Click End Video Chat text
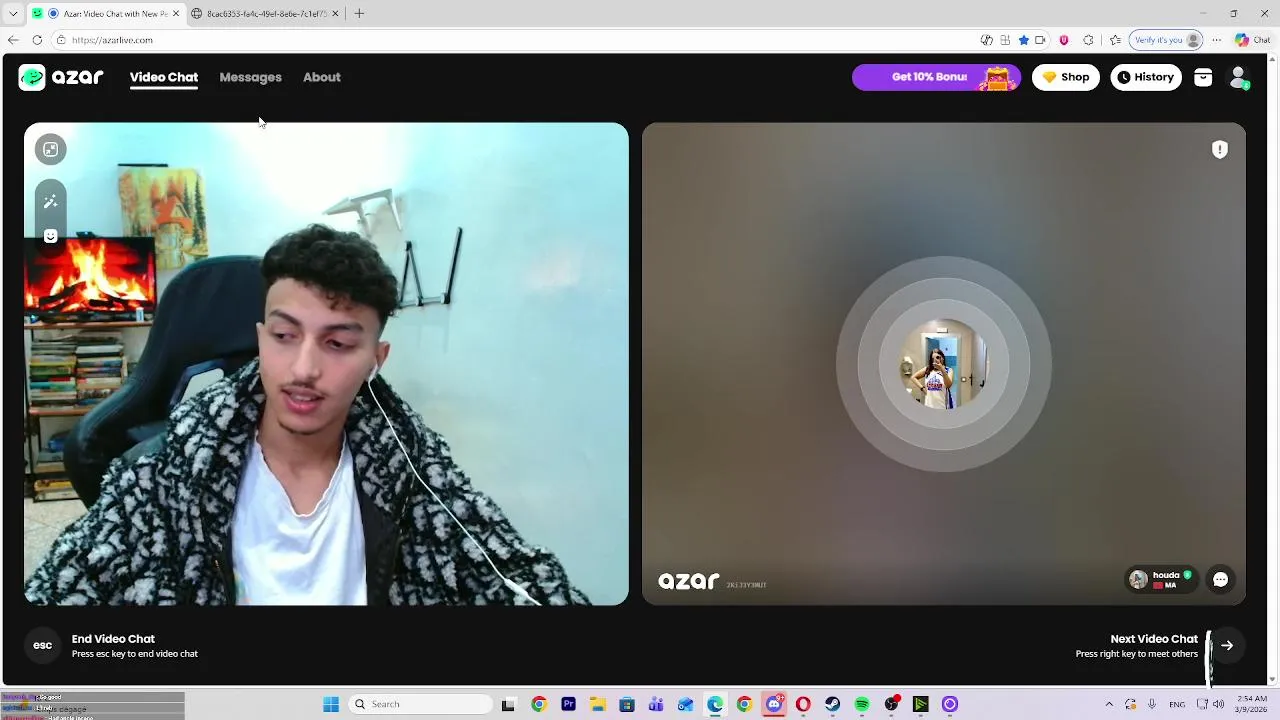This screenshot has width=1280, height=720. click(x=113, y=639)
